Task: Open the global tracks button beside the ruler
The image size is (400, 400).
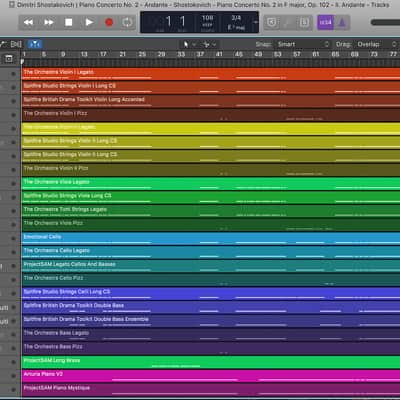Action: coord(9,59)
